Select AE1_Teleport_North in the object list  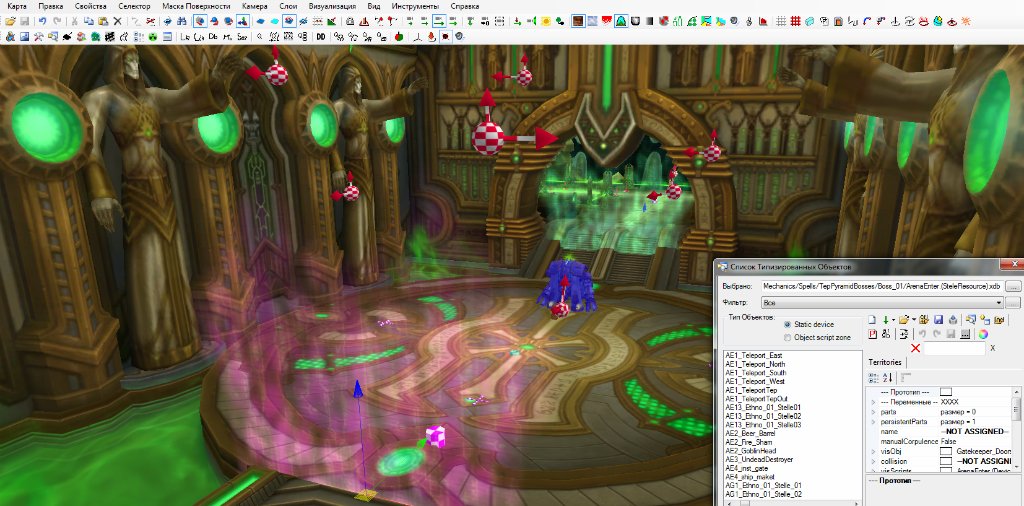756,364
